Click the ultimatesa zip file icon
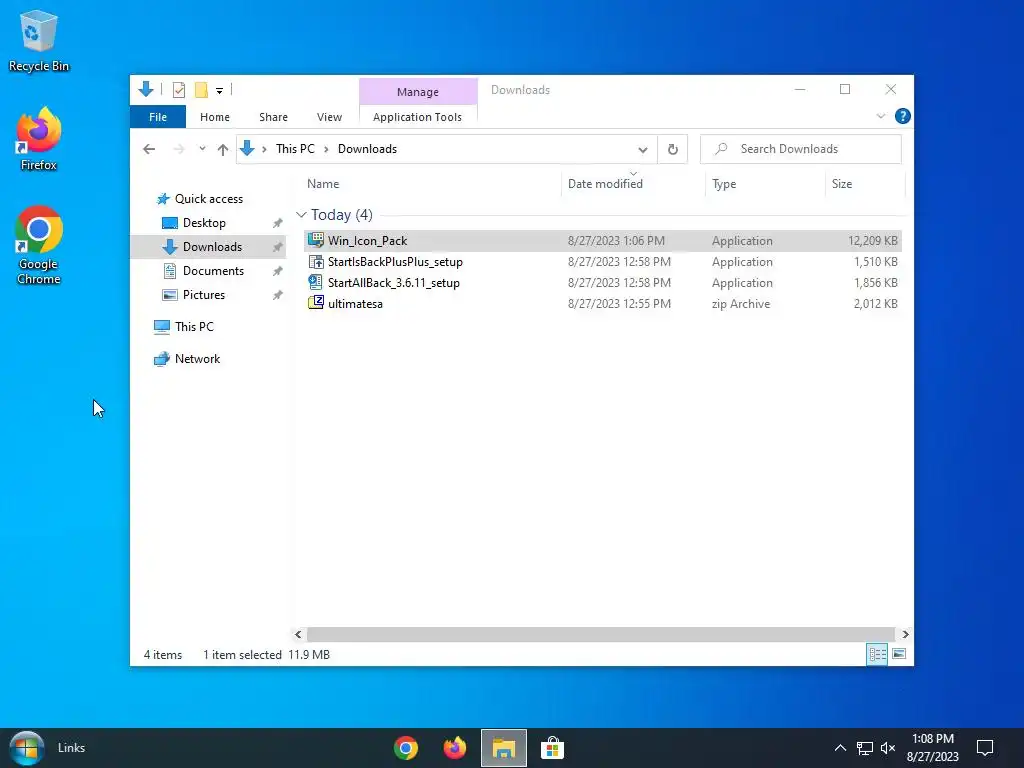The width and height of the screenshot is (1024, 768). tap(315, 303)
